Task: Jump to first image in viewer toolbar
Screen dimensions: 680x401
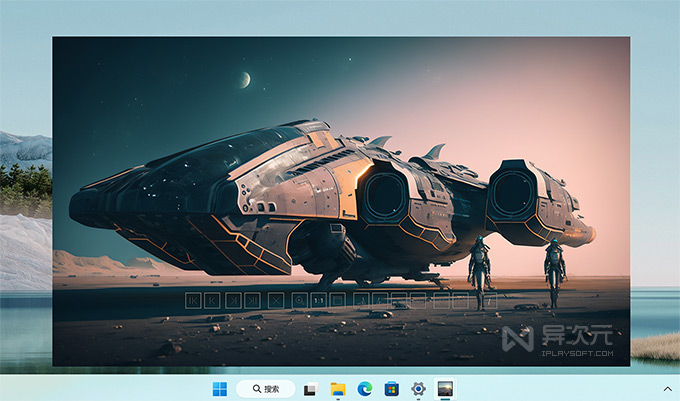Action: tap(193, 299)
